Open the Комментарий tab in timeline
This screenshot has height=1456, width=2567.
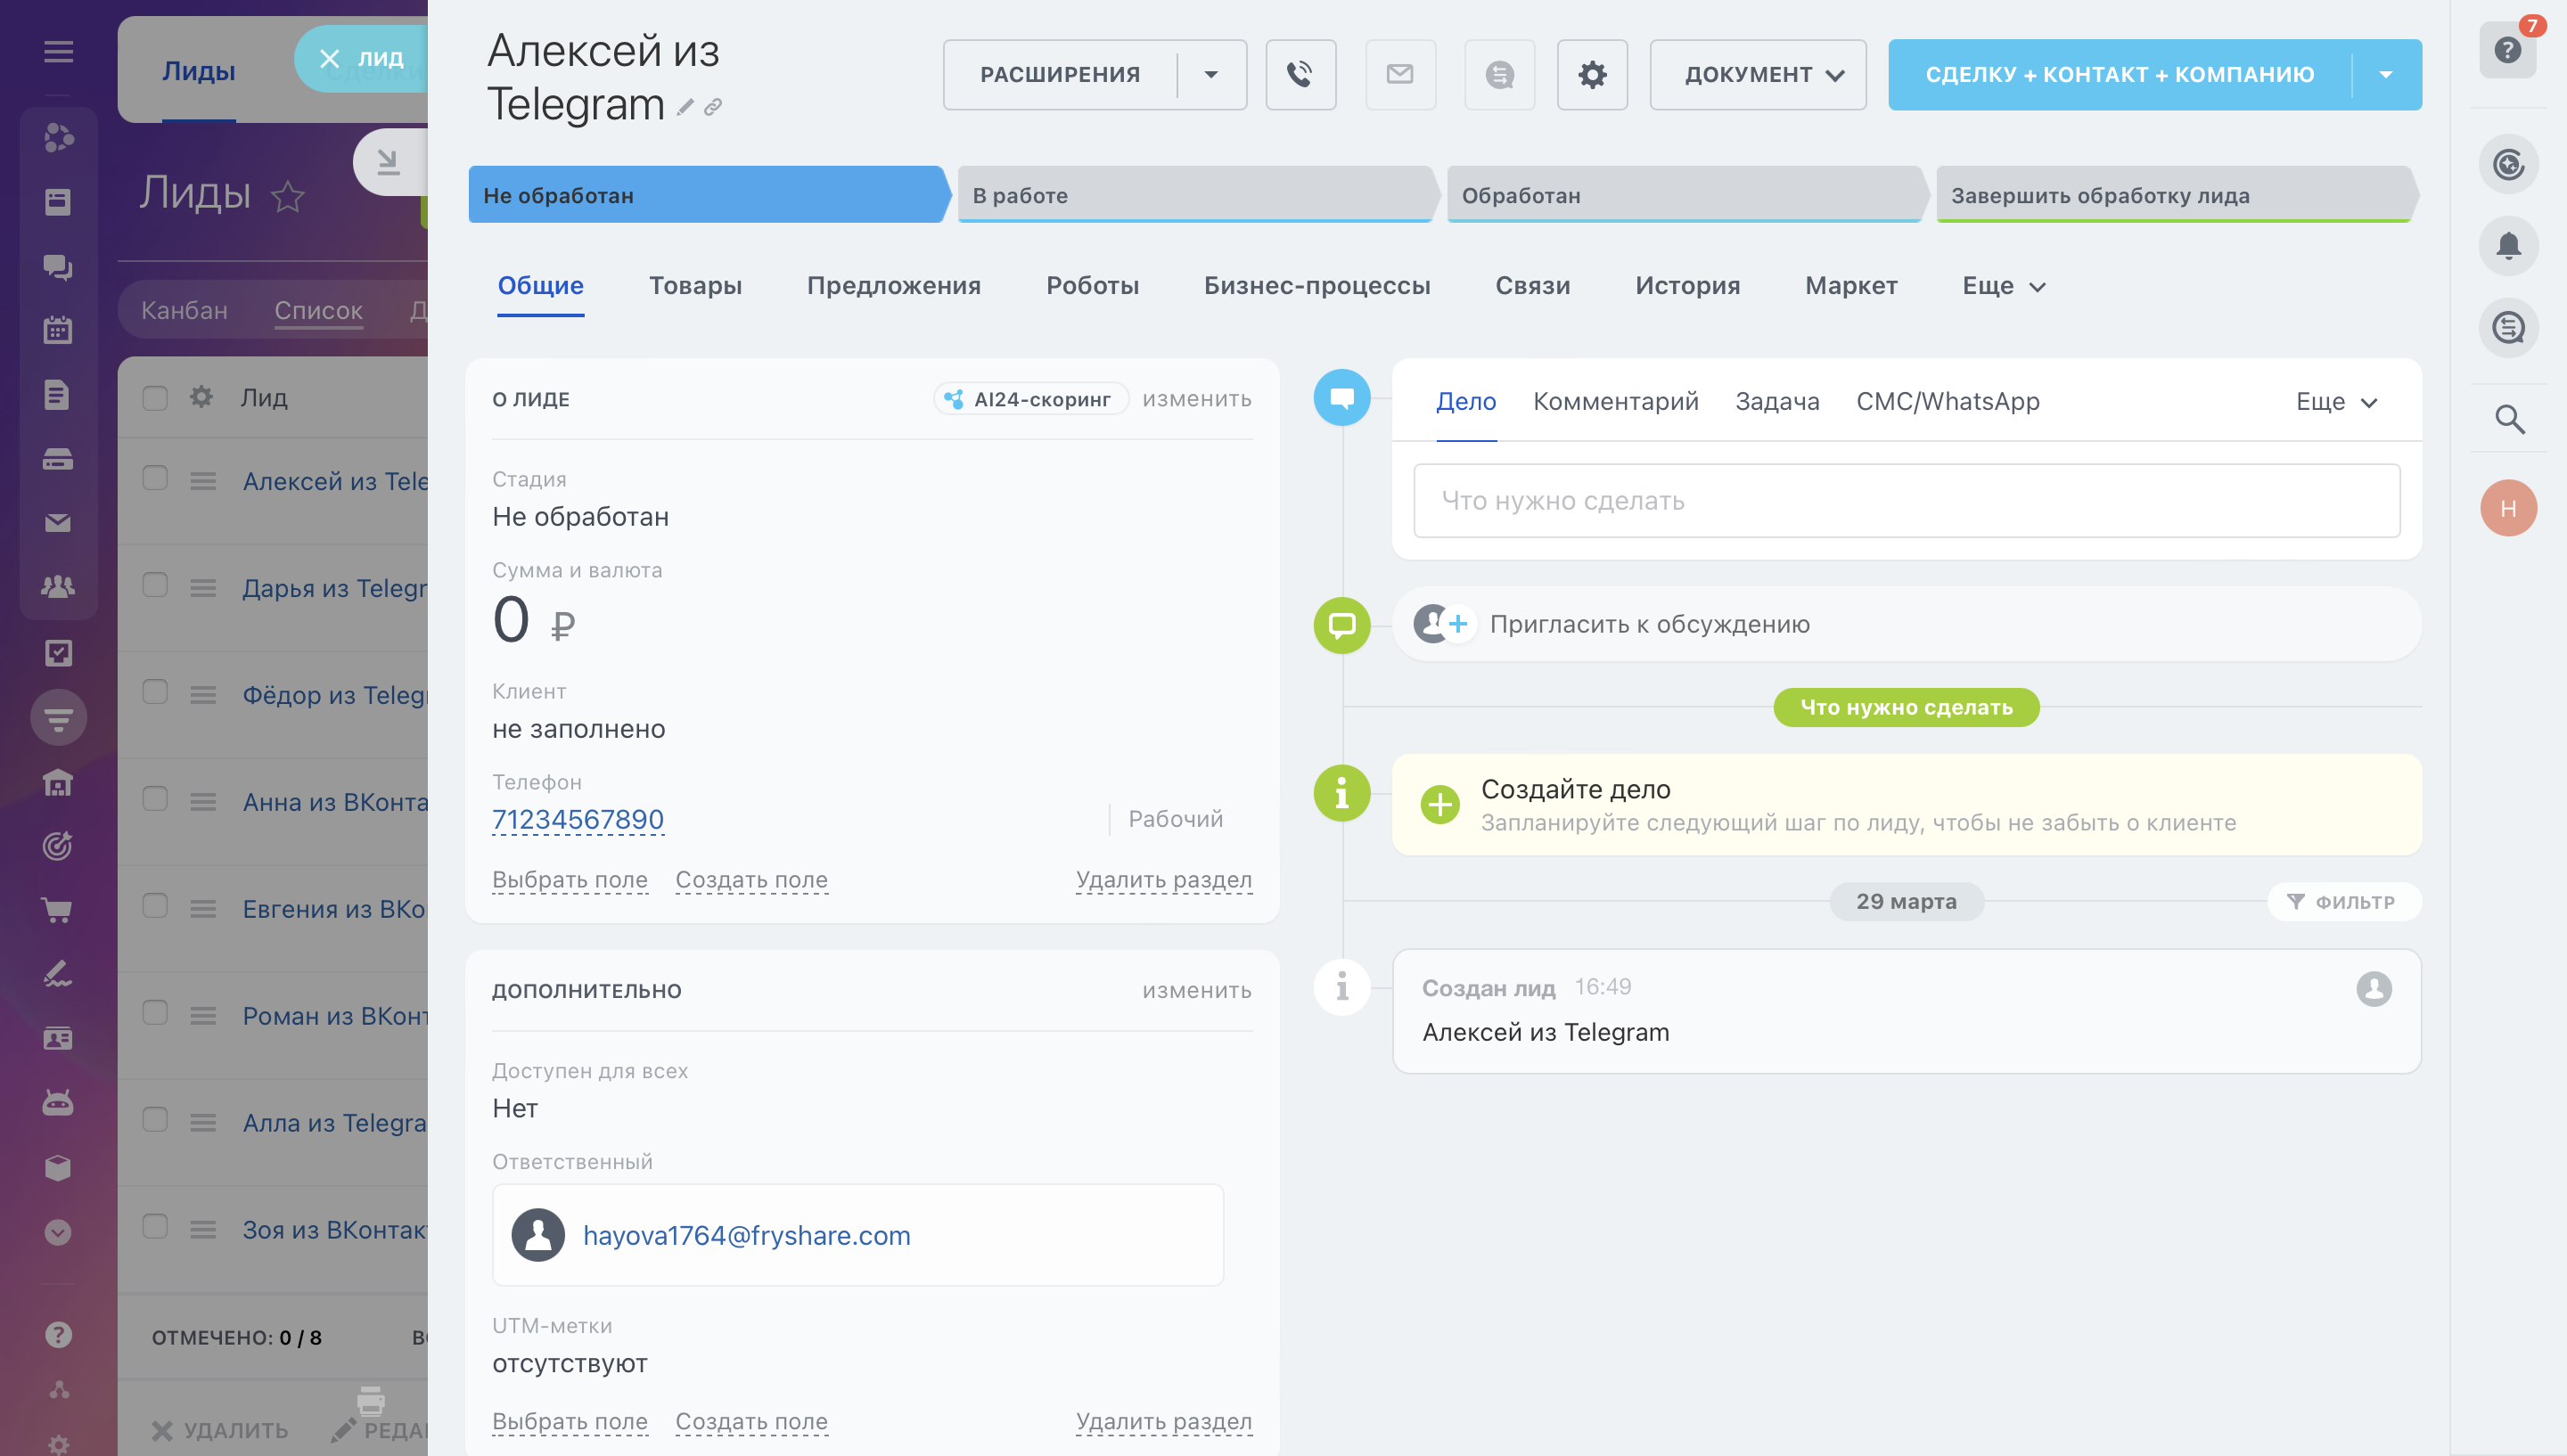(1615, 402)
